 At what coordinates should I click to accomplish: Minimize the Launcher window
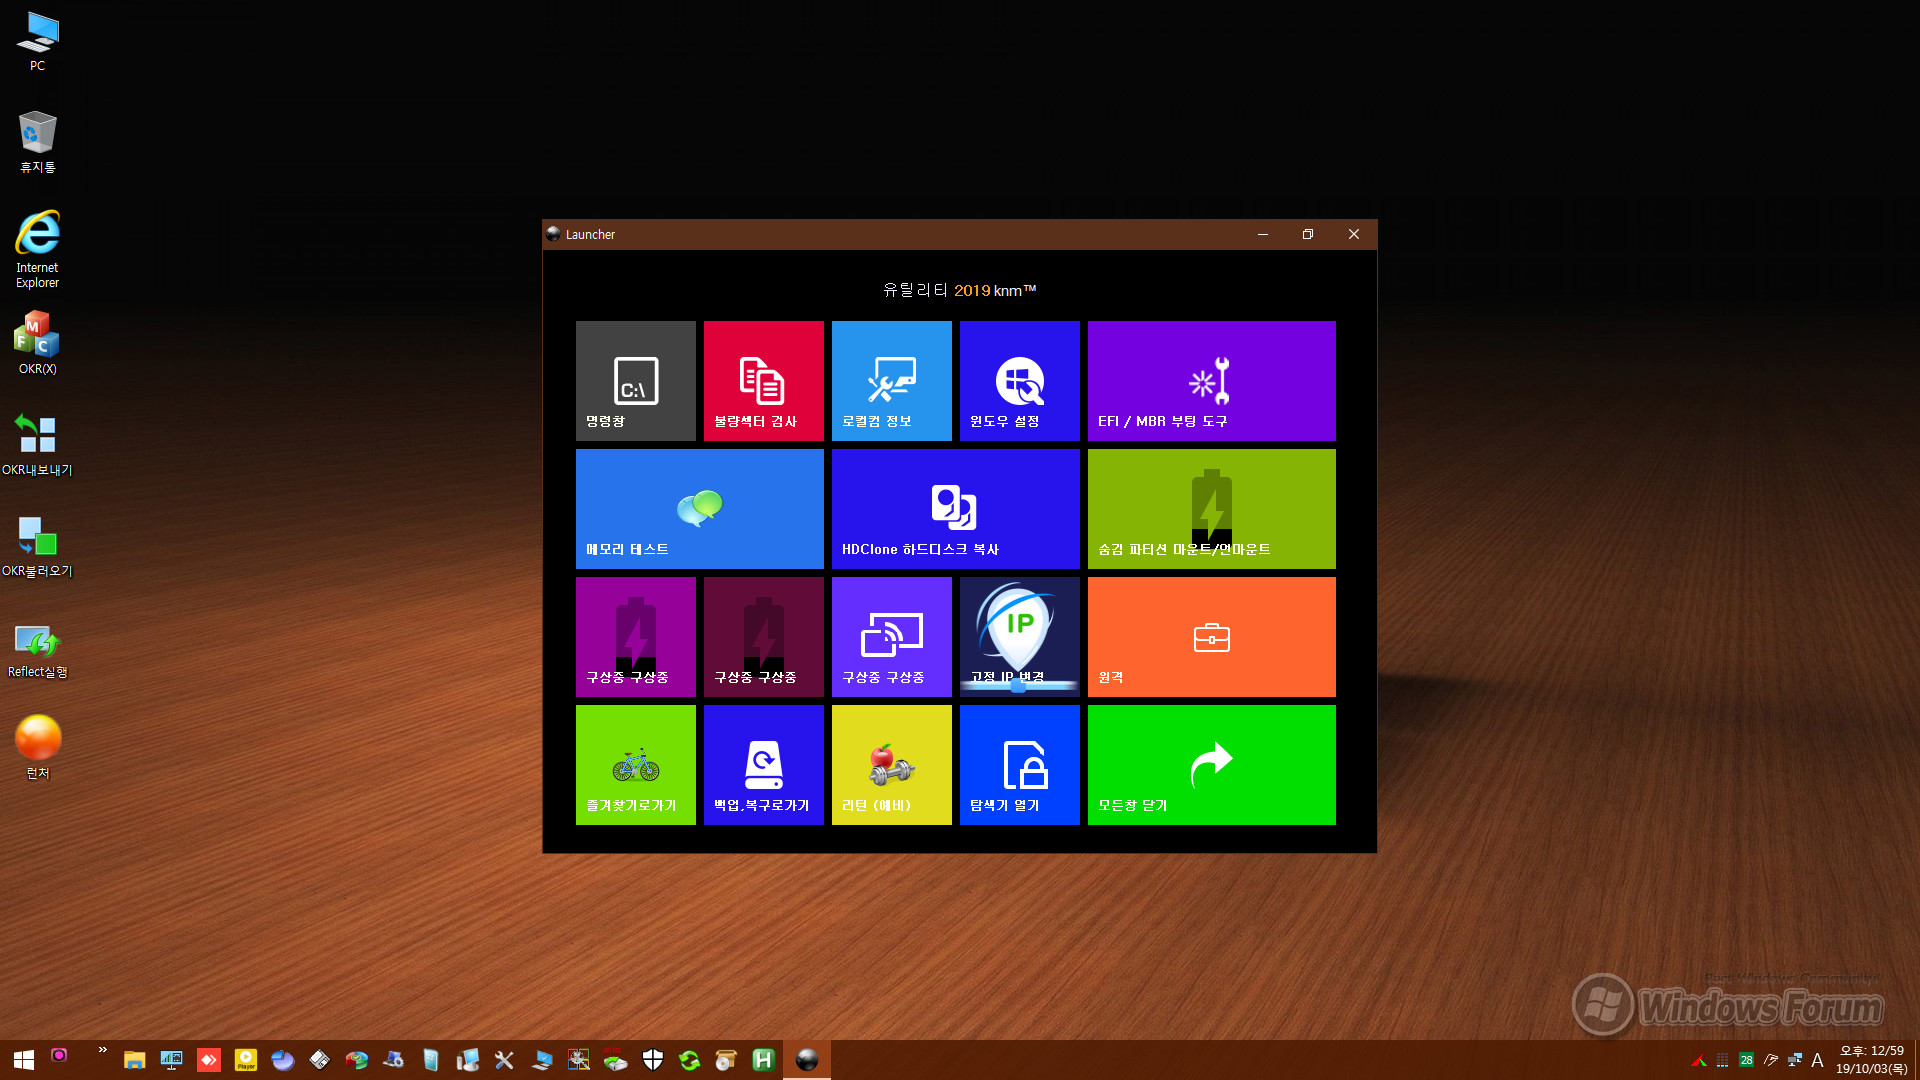[1263, 234]
